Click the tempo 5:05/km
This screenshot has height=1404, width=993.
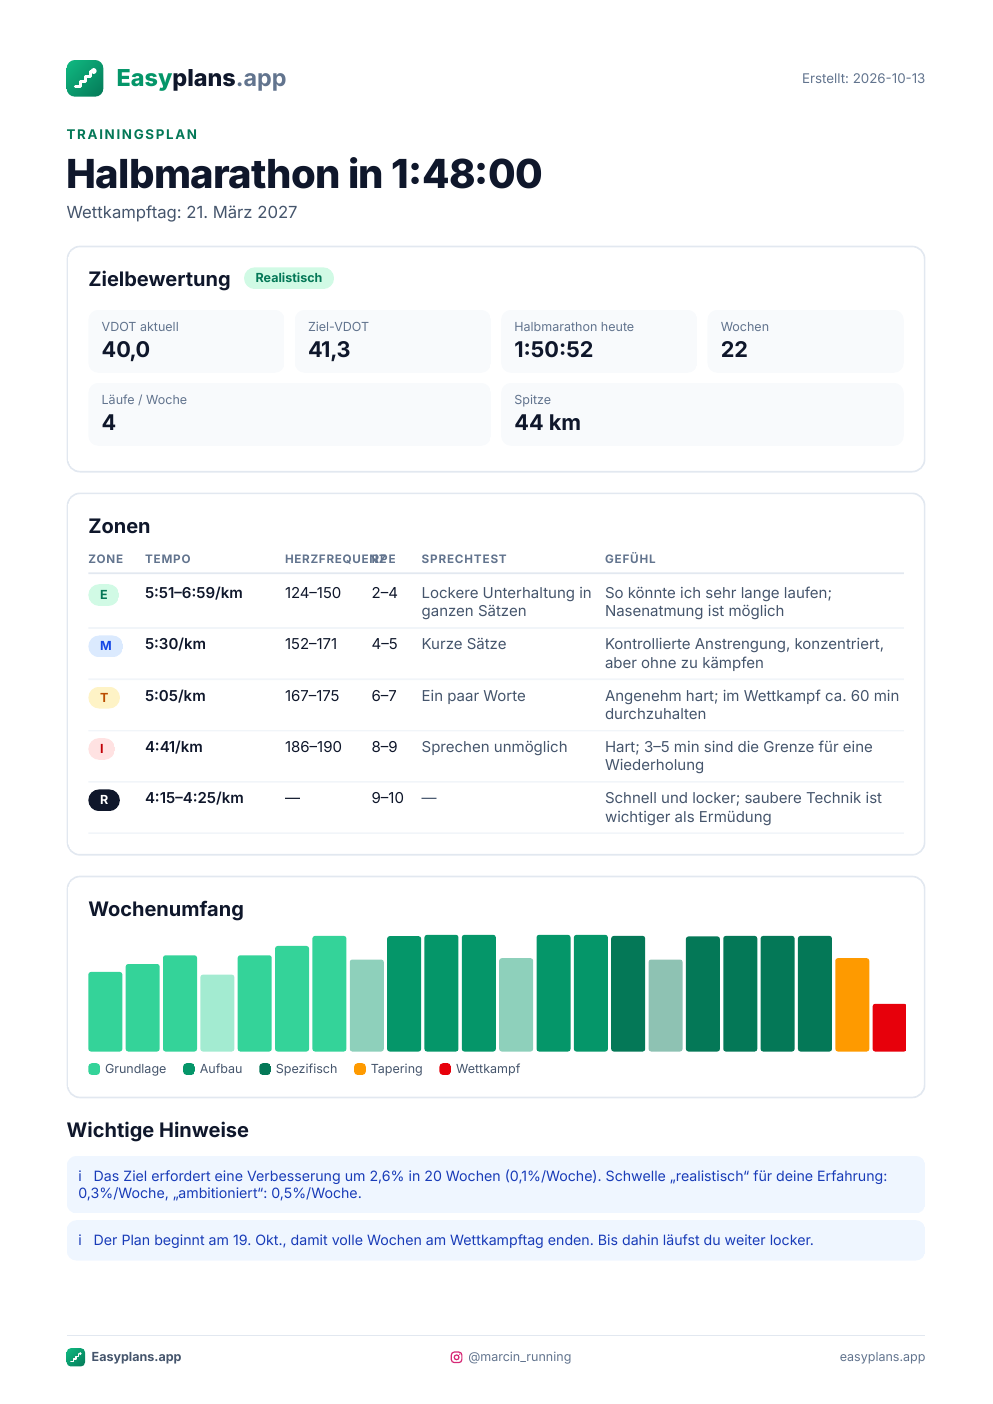tap(175, 696)
